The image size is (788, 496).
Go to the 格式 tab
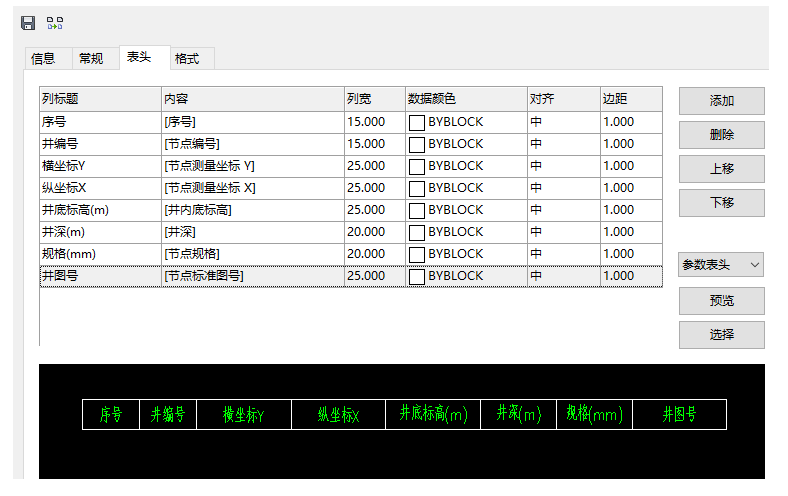[x=187, y=59]
